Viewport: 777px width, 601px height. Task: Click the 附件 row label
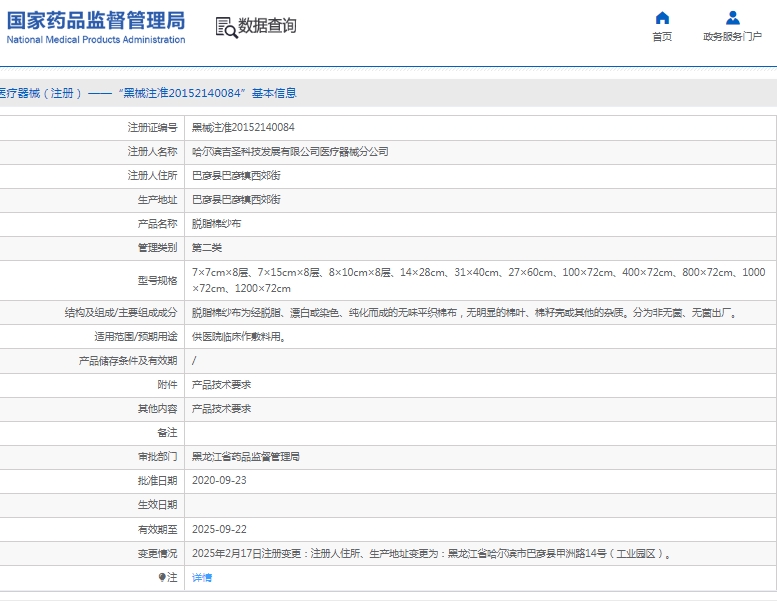click(167, 384)
